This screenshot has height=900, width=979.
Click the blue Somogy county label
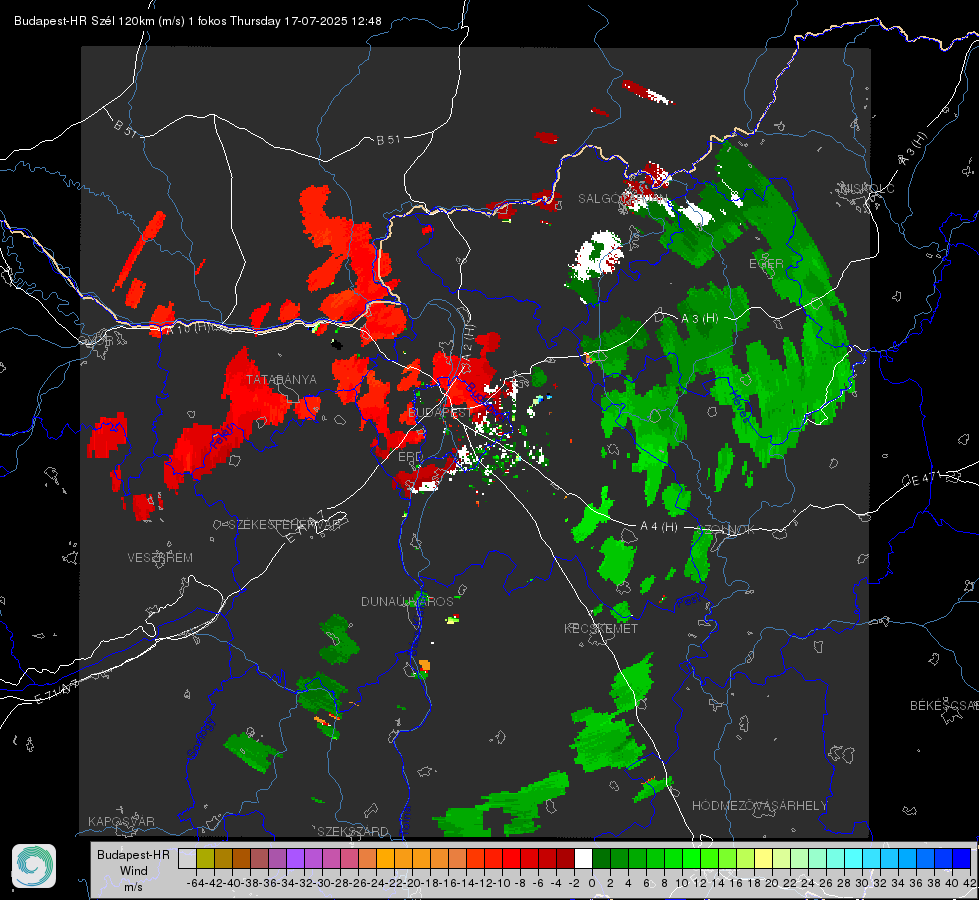coord(201,738)
